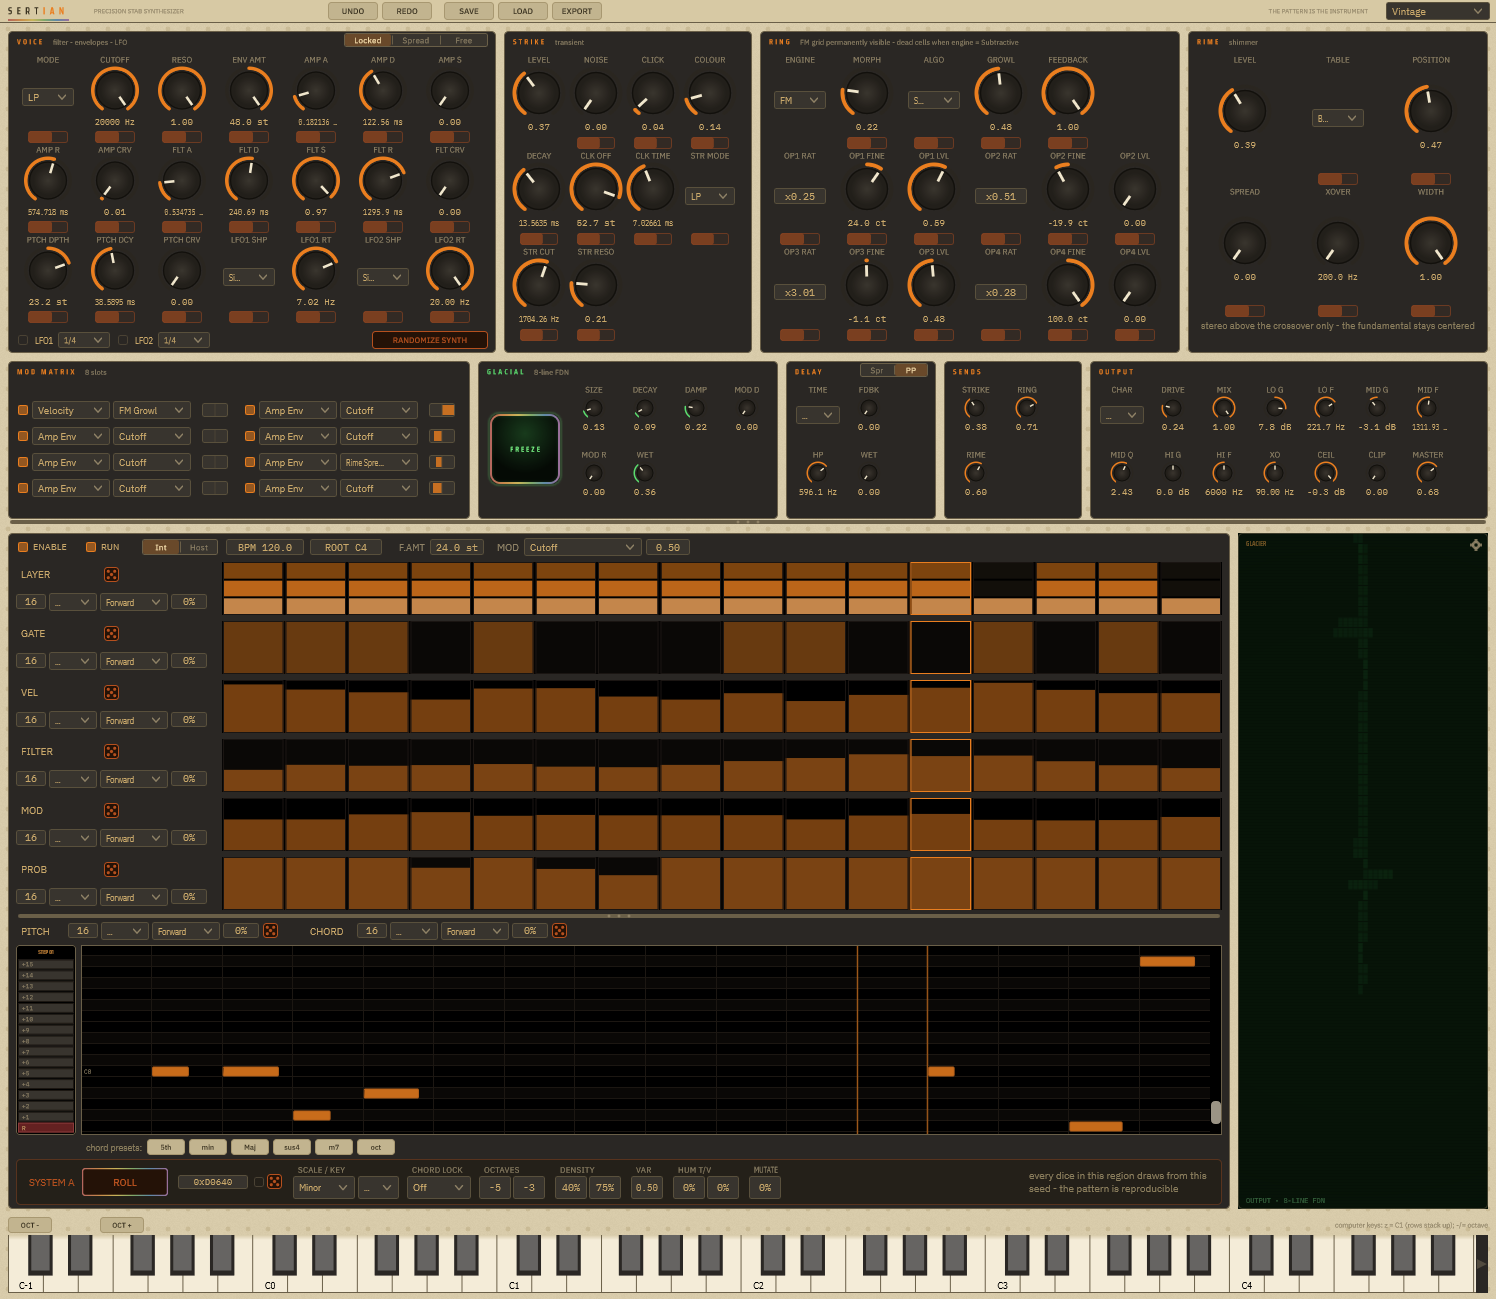This screenshot has height=1299, width=1496.
Task: Click the Rime POSITION knob
Action: [x=1429, y=110]
